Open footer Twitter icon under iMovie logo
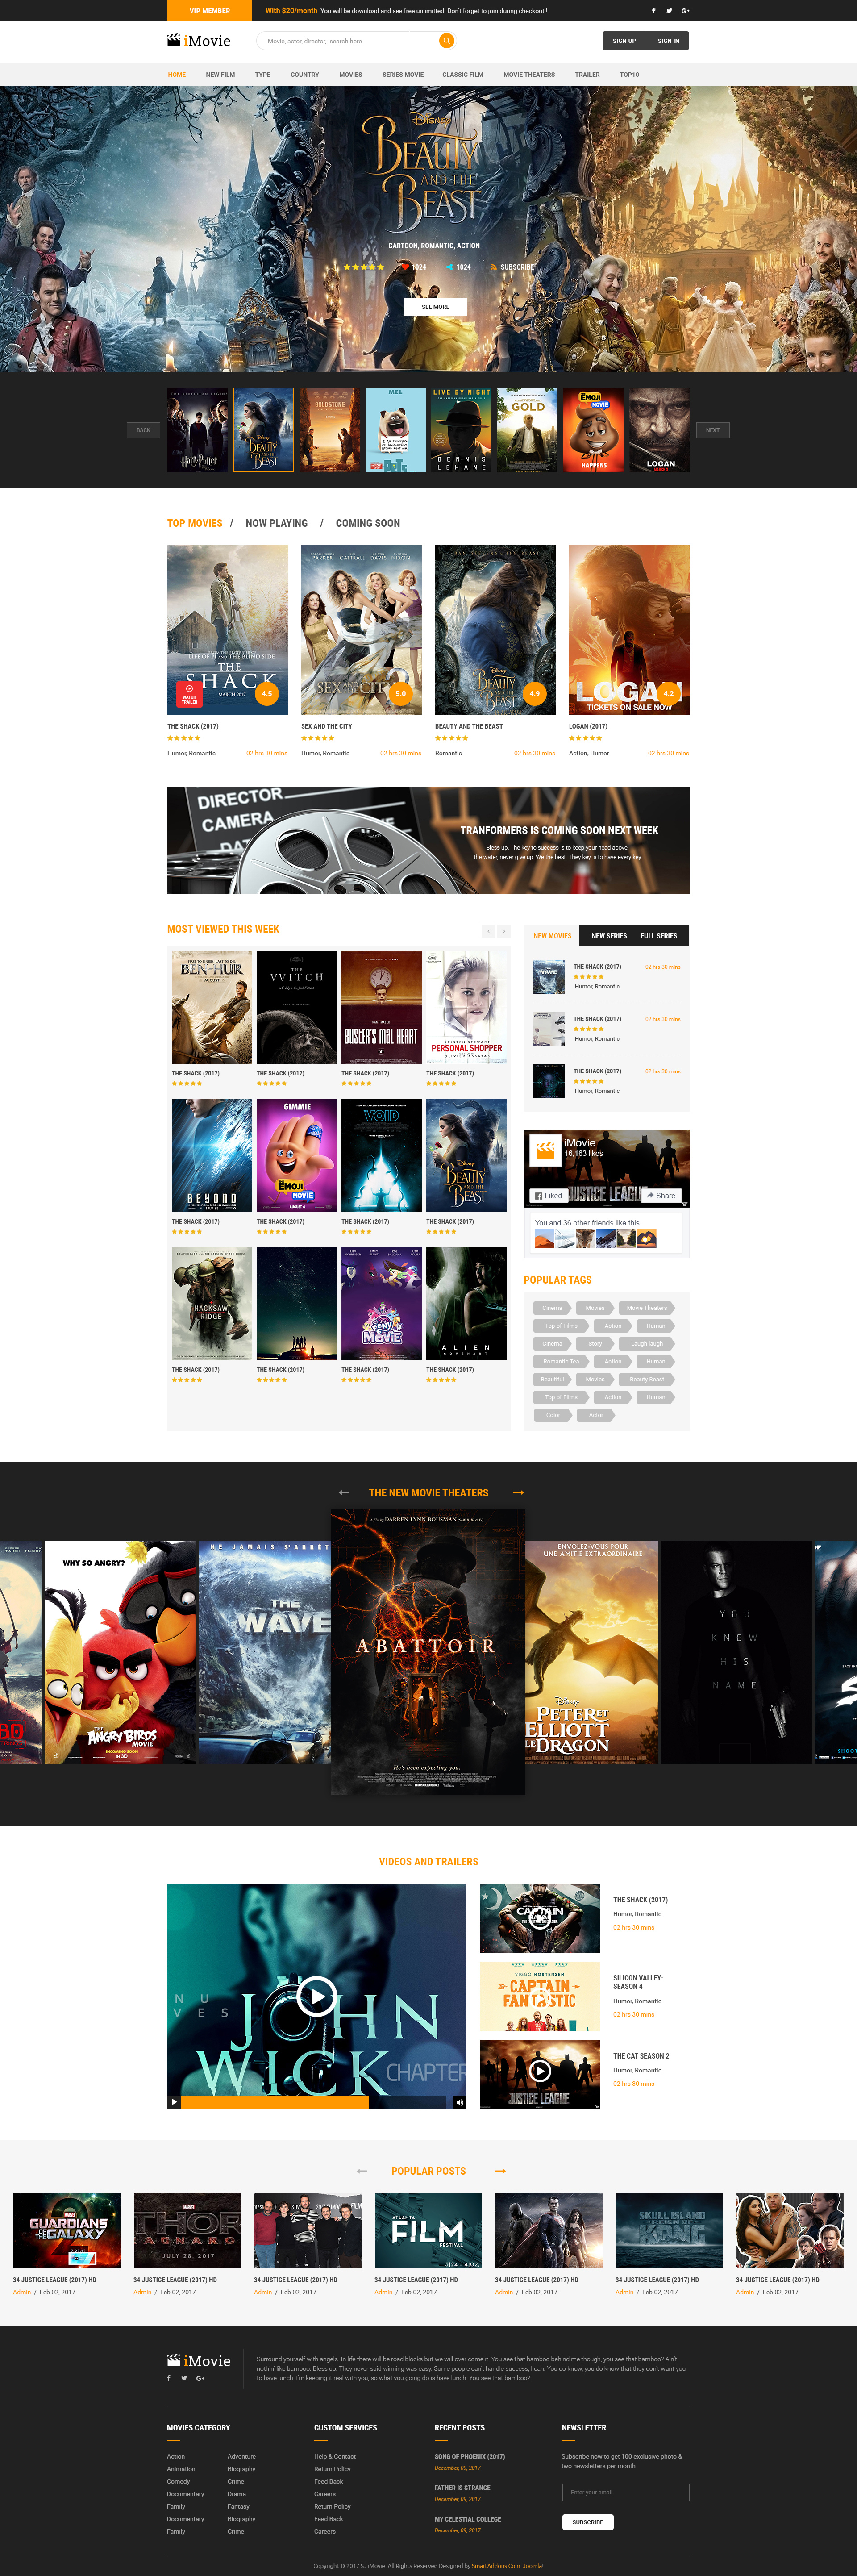This screenshot has width=857, height=2576. coord(184,2378)
